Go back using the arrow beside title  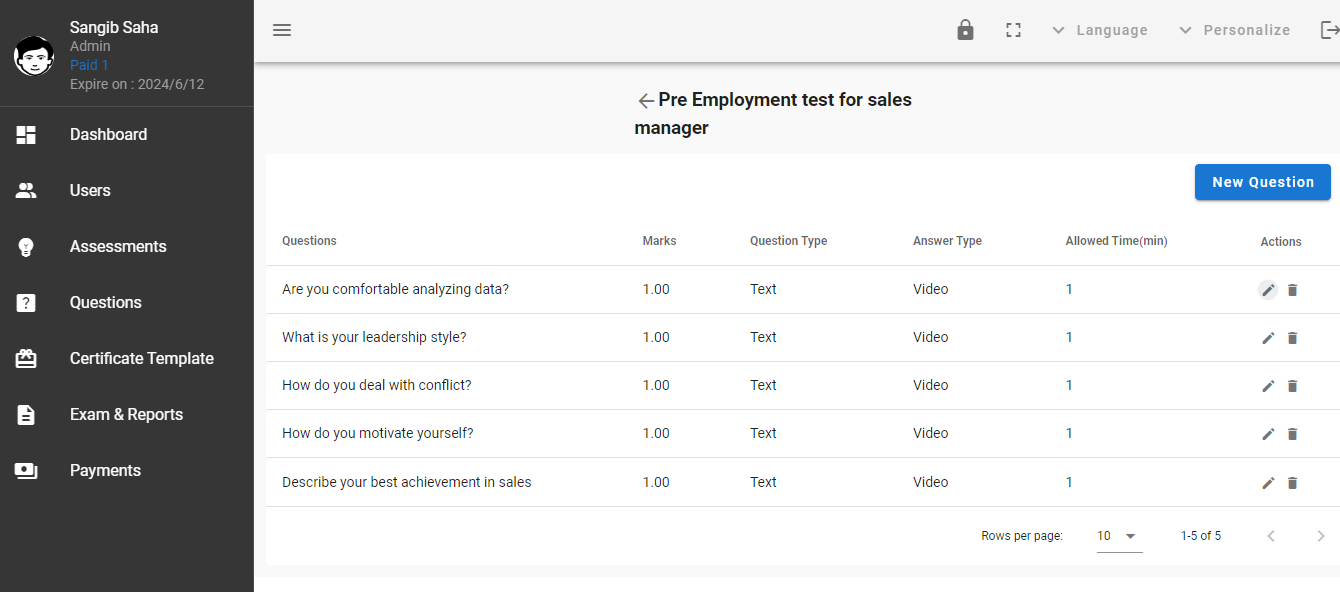646,101
